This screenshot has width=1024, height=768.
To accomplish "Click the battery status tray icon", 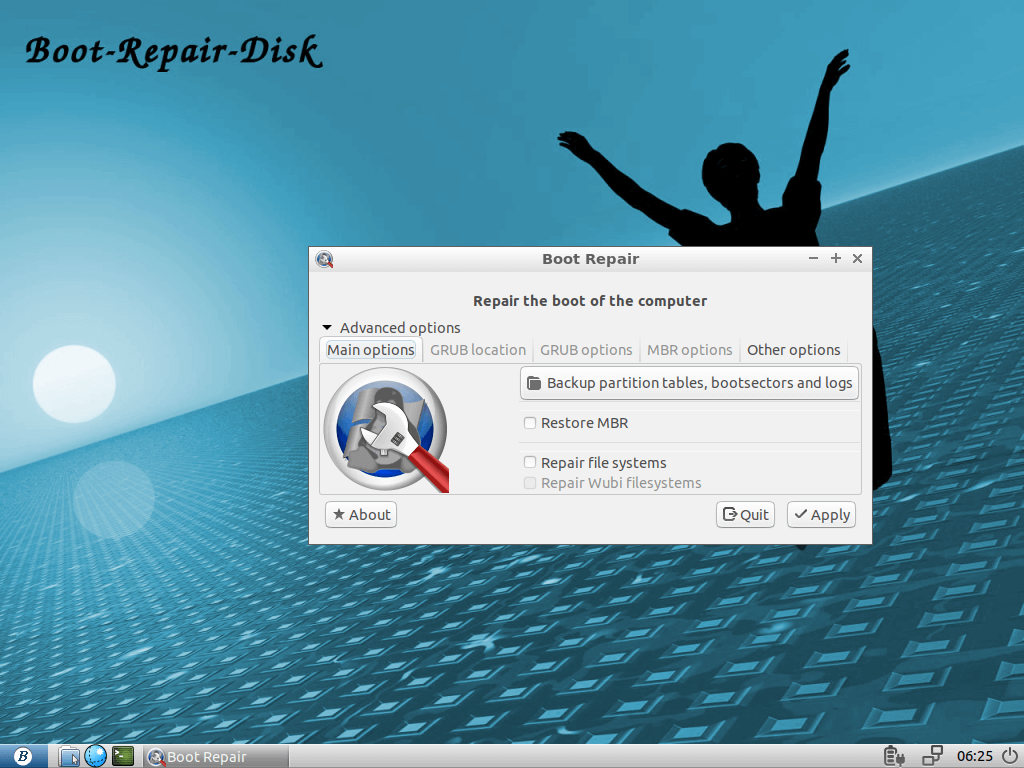I will (x=894, y=756).
